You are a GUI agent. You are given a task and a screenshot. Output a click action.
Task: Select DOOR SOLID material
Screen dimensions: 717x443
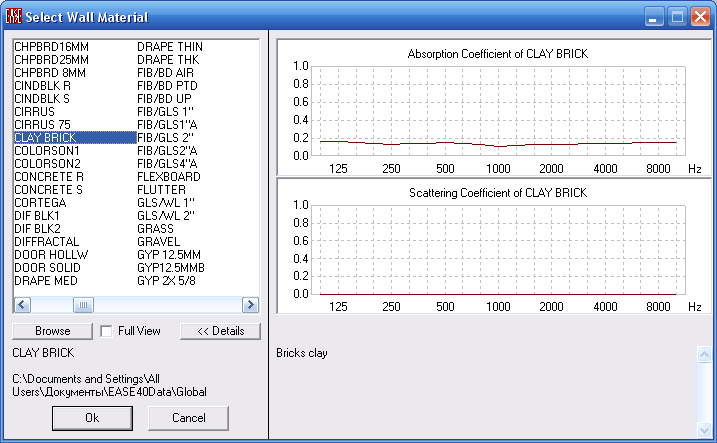(x=48, y=267)
